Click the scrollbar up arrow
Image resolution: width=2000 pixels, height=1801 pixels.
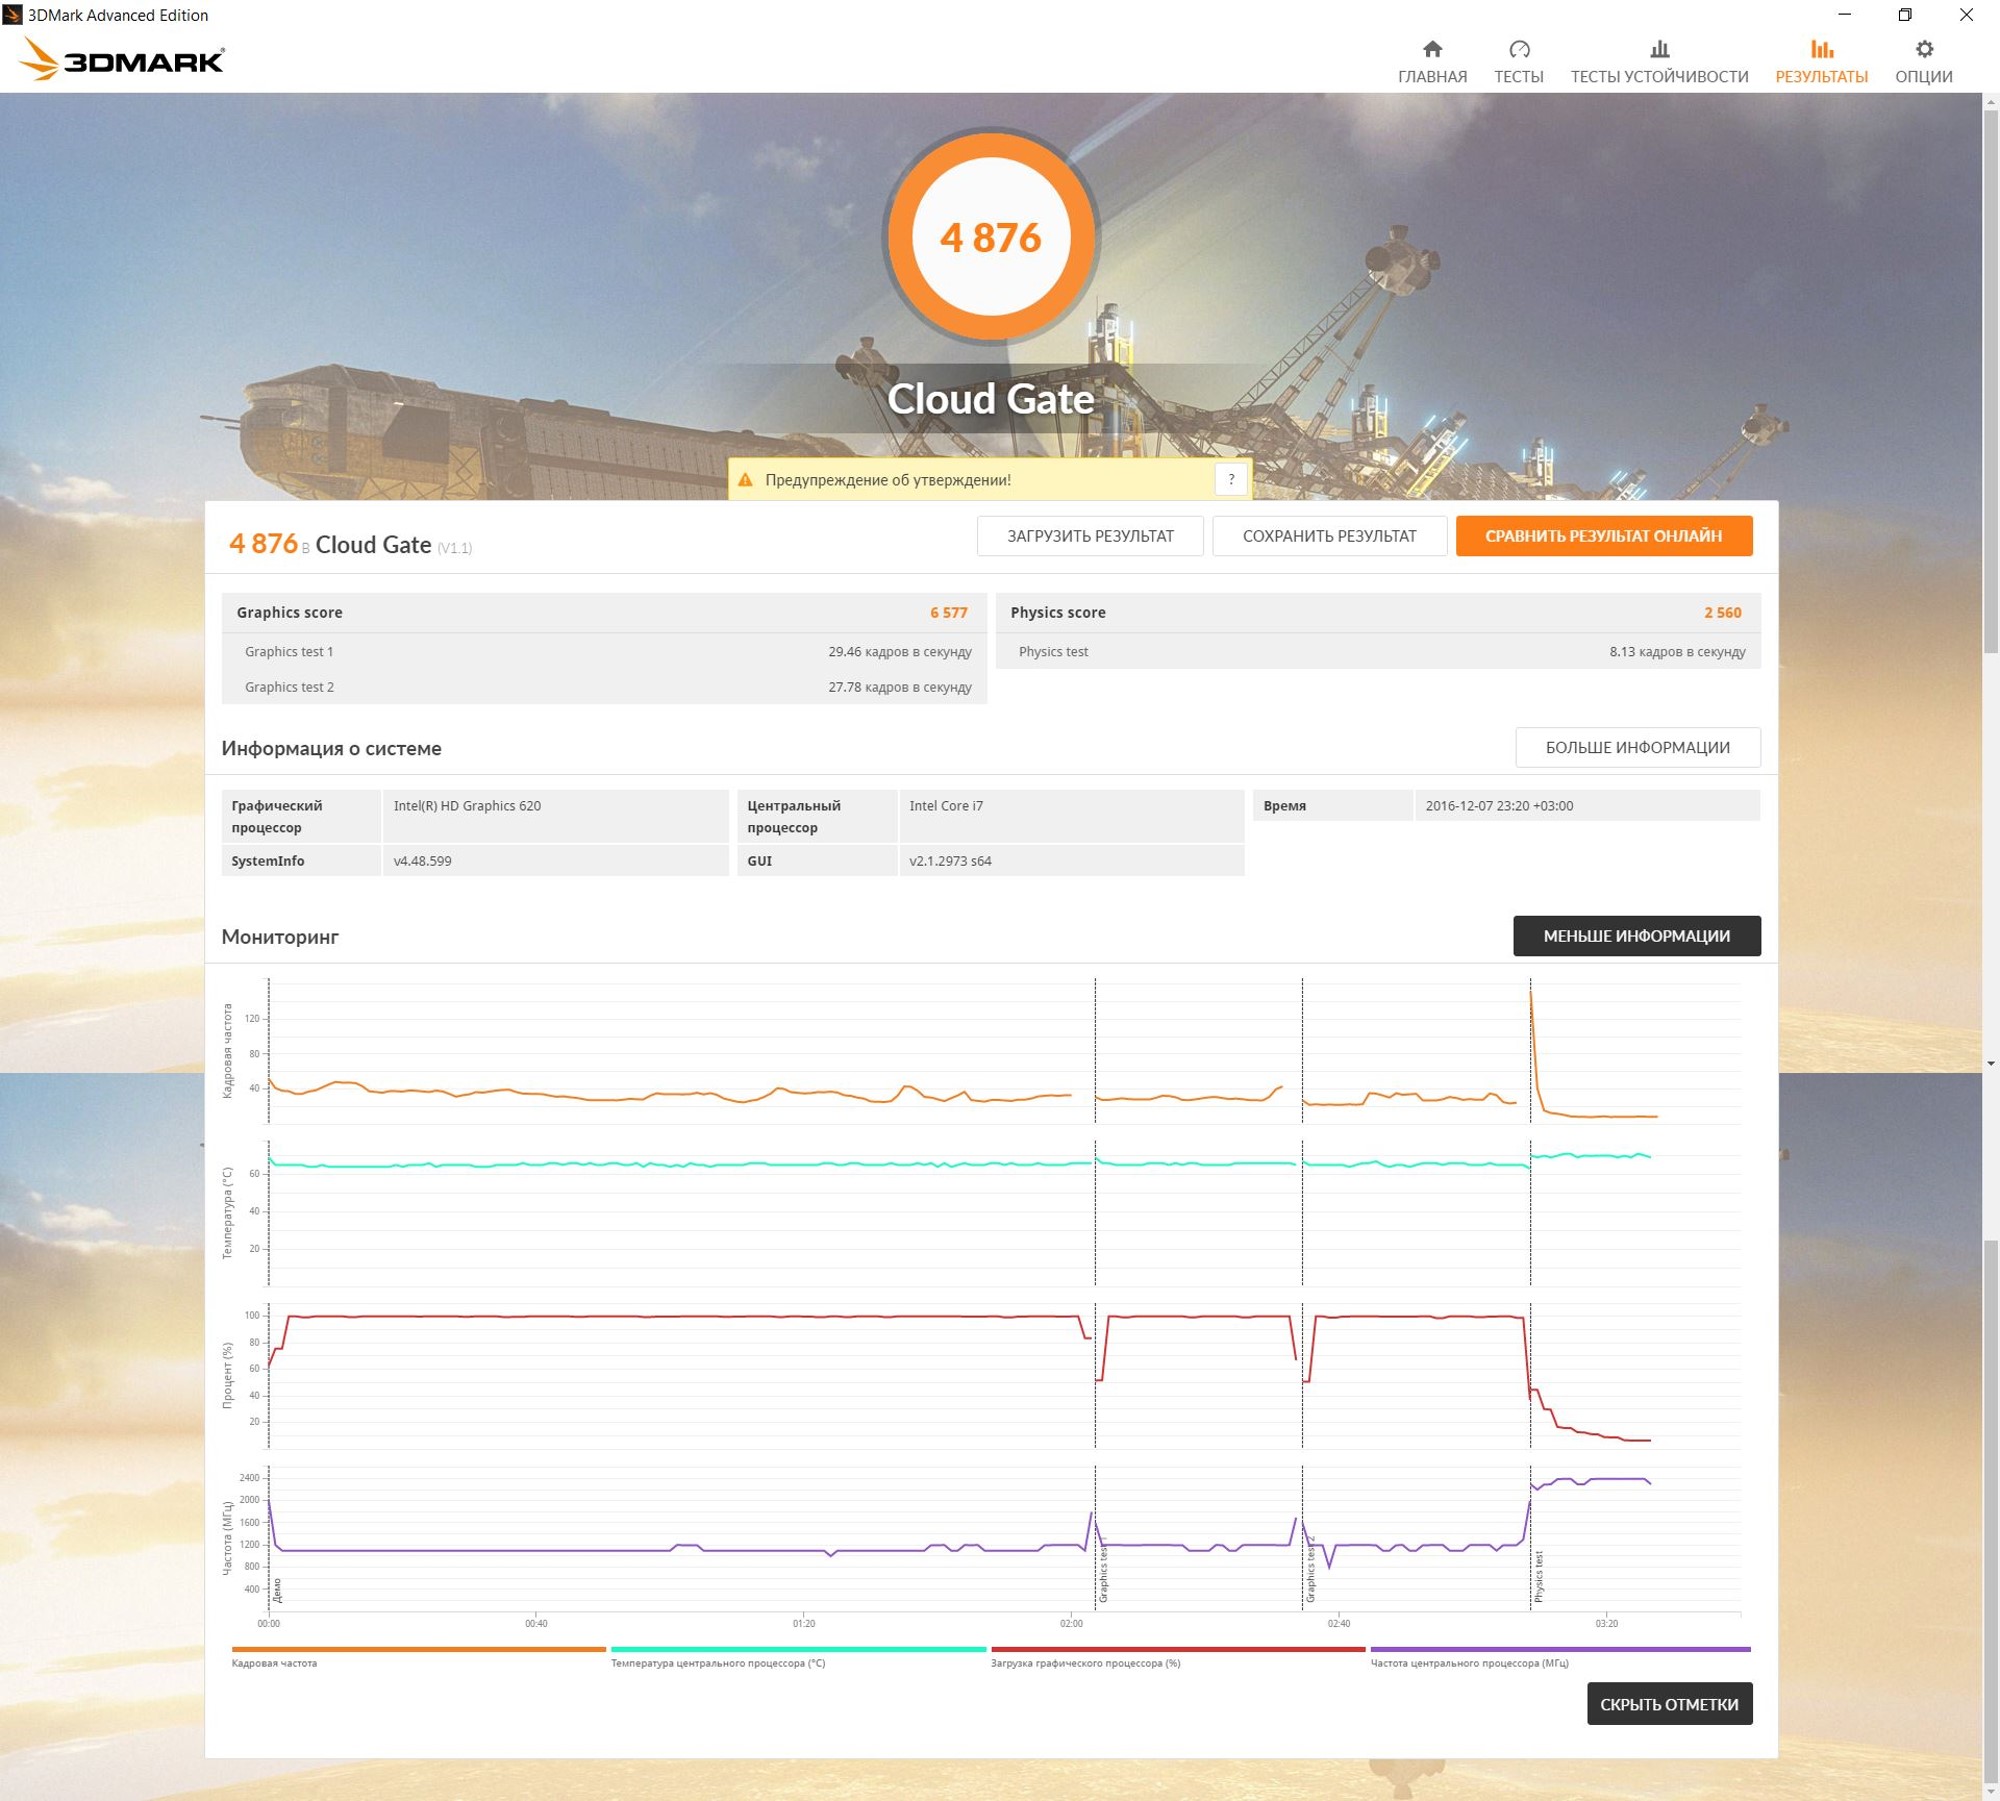pyautogui.click(x=1990, y=101)
